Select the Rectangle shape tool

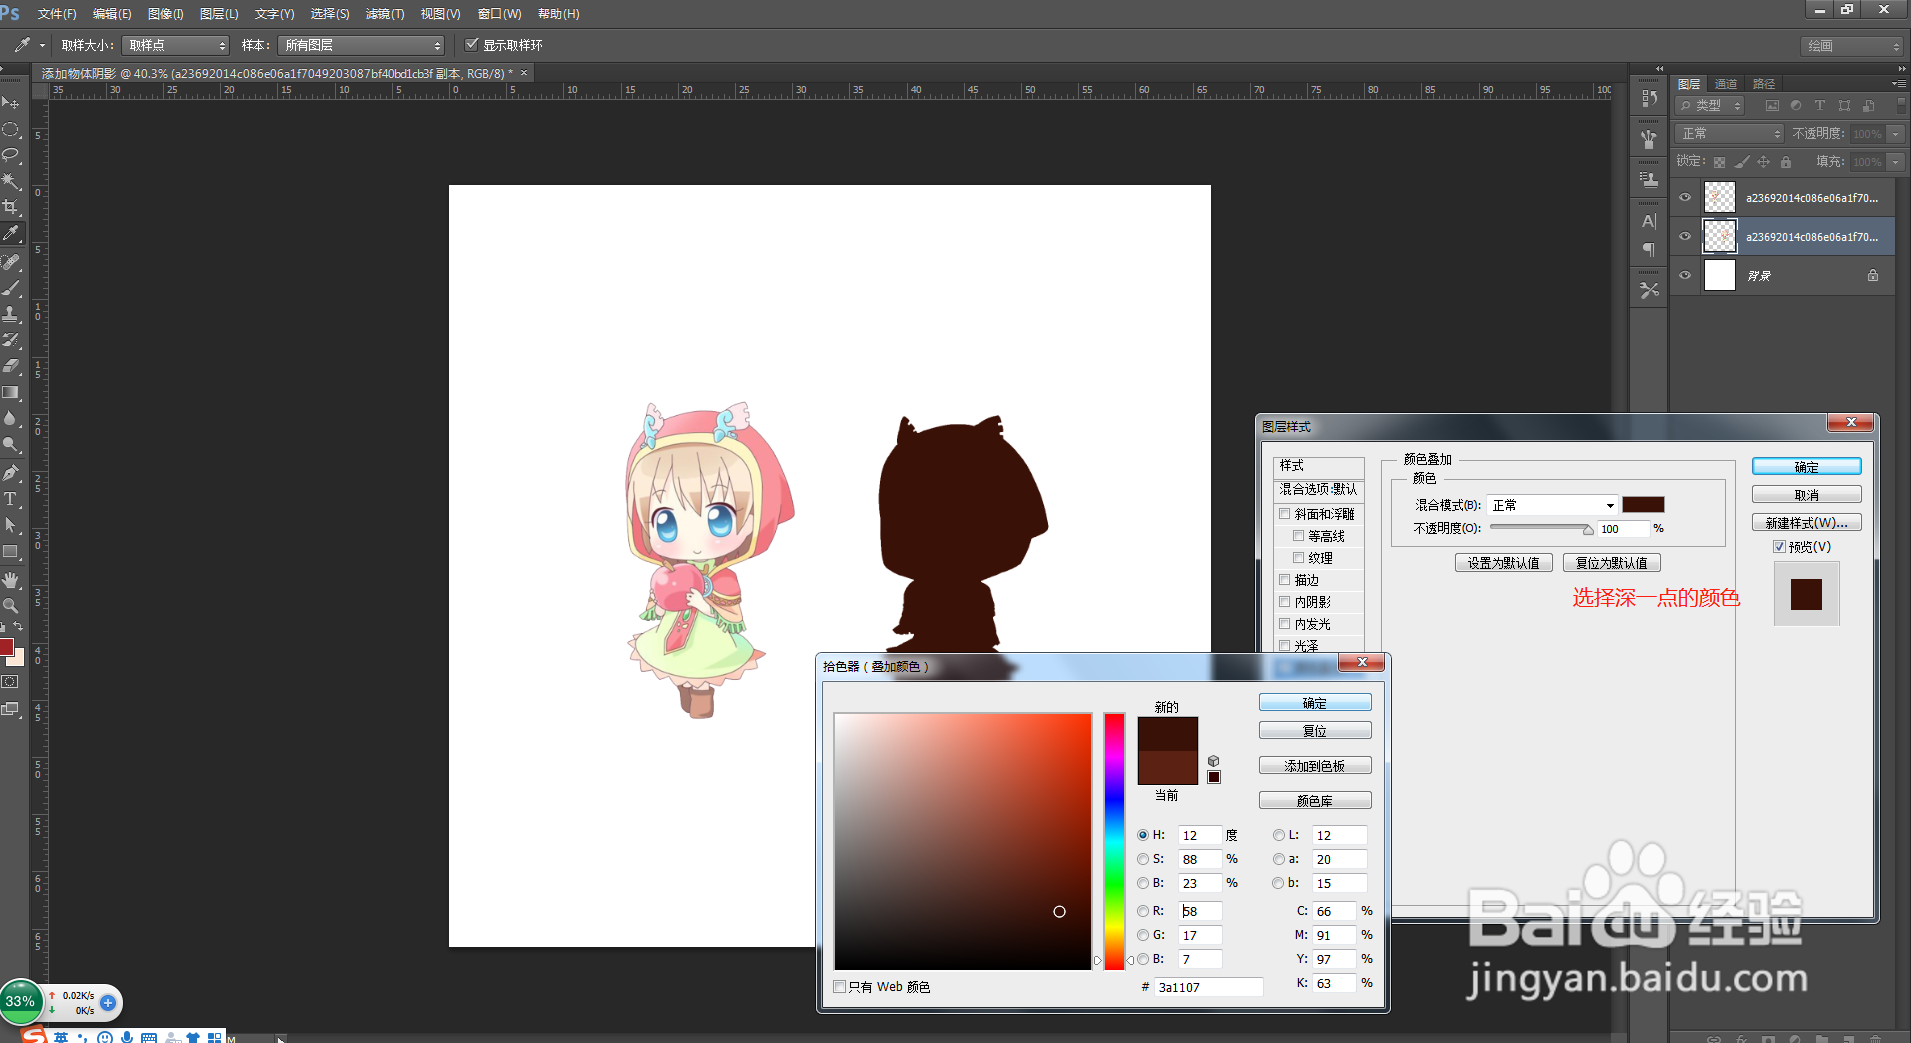tap(11, 551)
